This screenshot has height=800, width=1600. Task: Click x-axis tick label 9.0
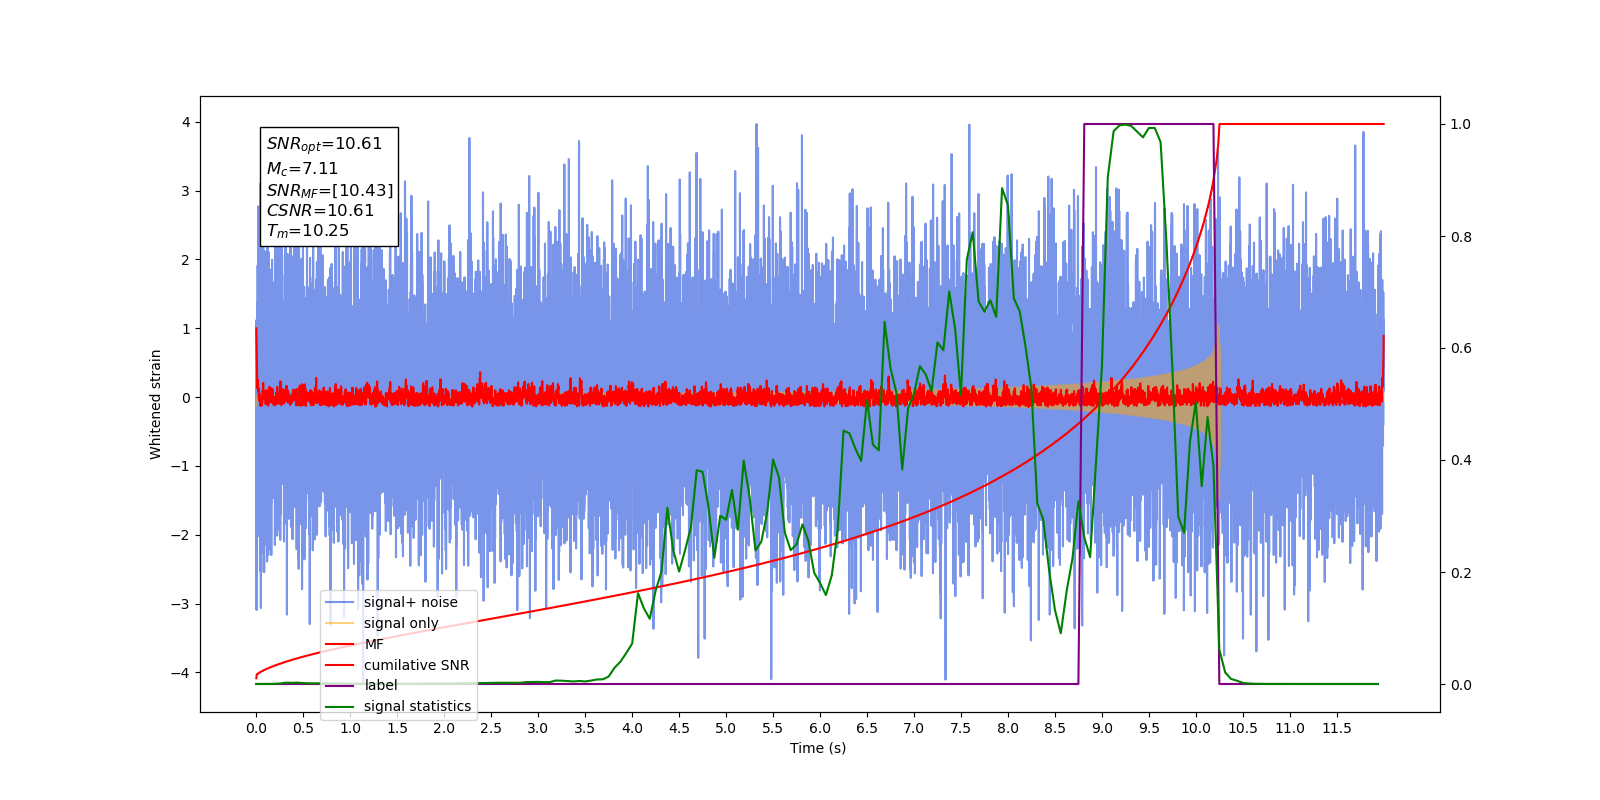[x=1102, y=728]
